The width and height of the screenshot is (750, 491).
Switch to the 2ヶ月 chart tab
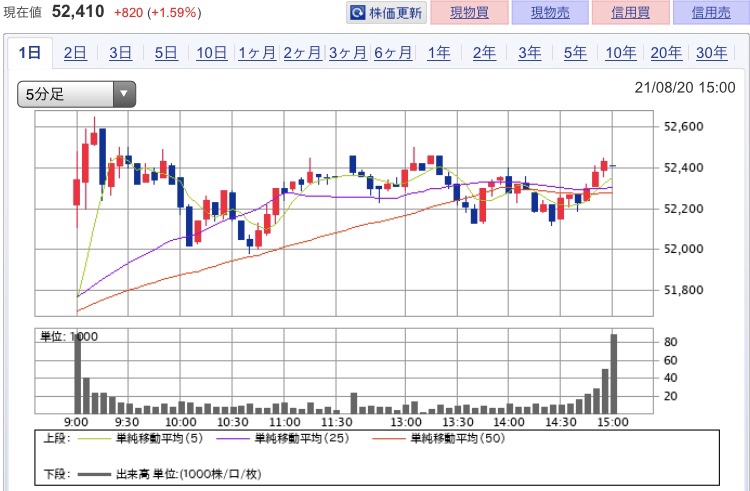tap(302, 53)
